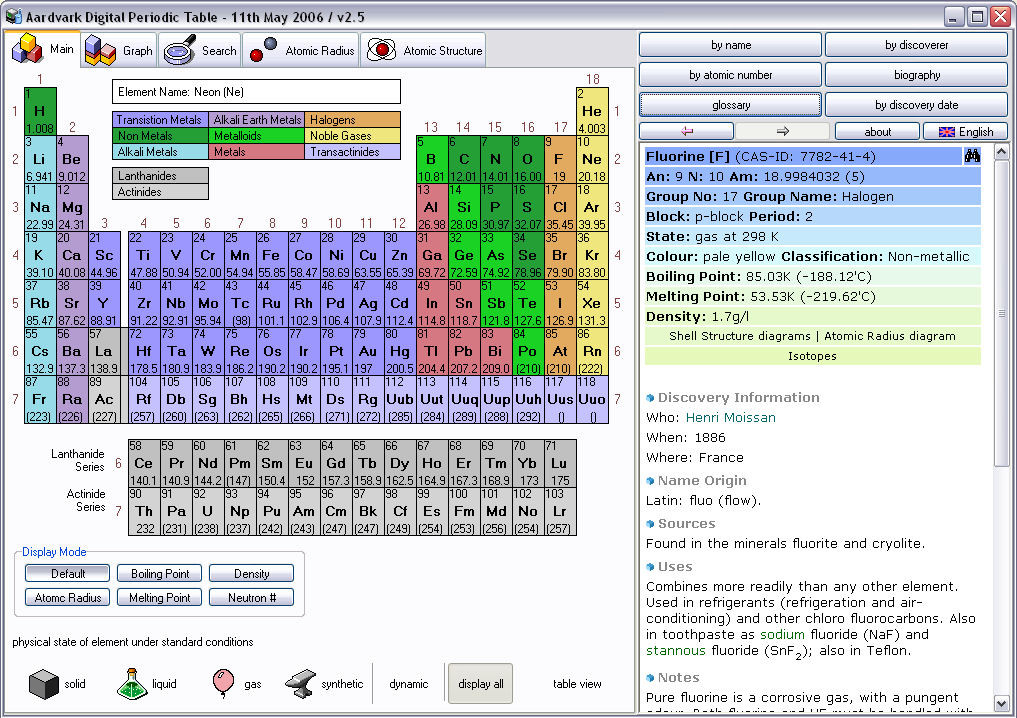Switch to table view

[x=577, y=684]
